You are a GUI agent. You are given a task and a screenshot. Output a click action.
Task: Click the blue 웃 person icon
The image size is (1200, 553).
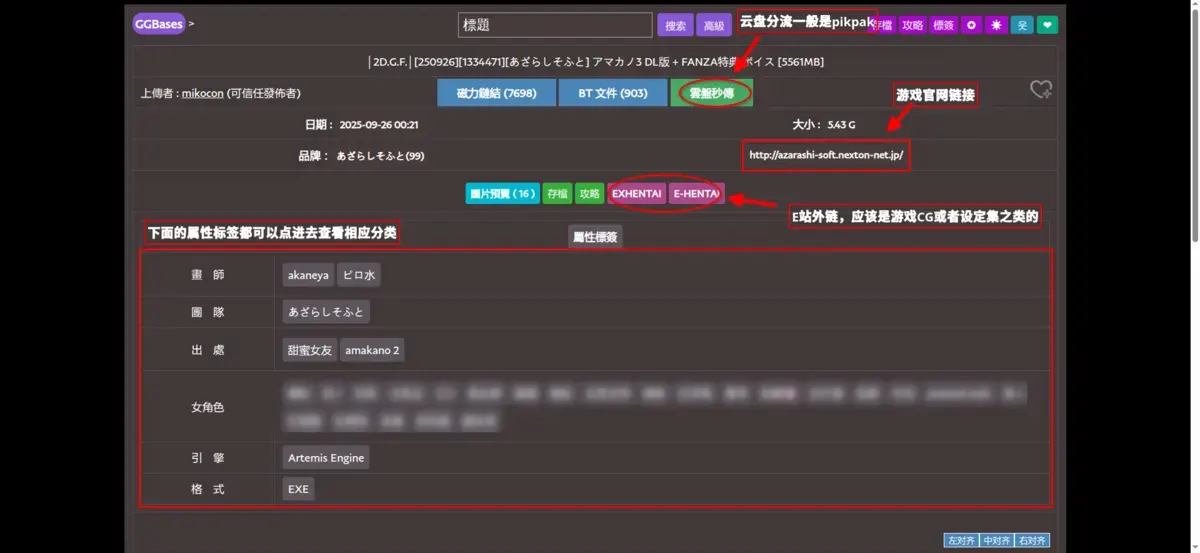point(1022,25)
